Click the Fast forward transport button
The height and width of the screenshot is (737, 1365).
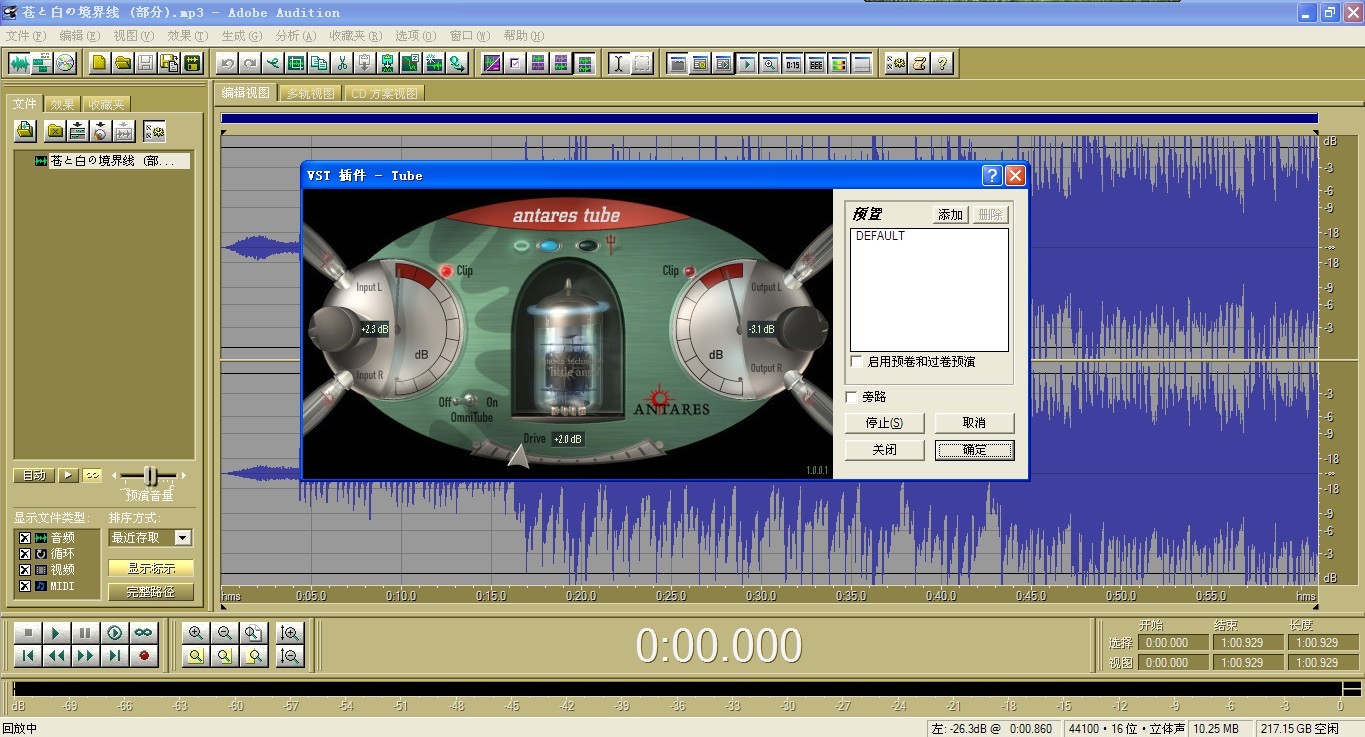point(86,656)
